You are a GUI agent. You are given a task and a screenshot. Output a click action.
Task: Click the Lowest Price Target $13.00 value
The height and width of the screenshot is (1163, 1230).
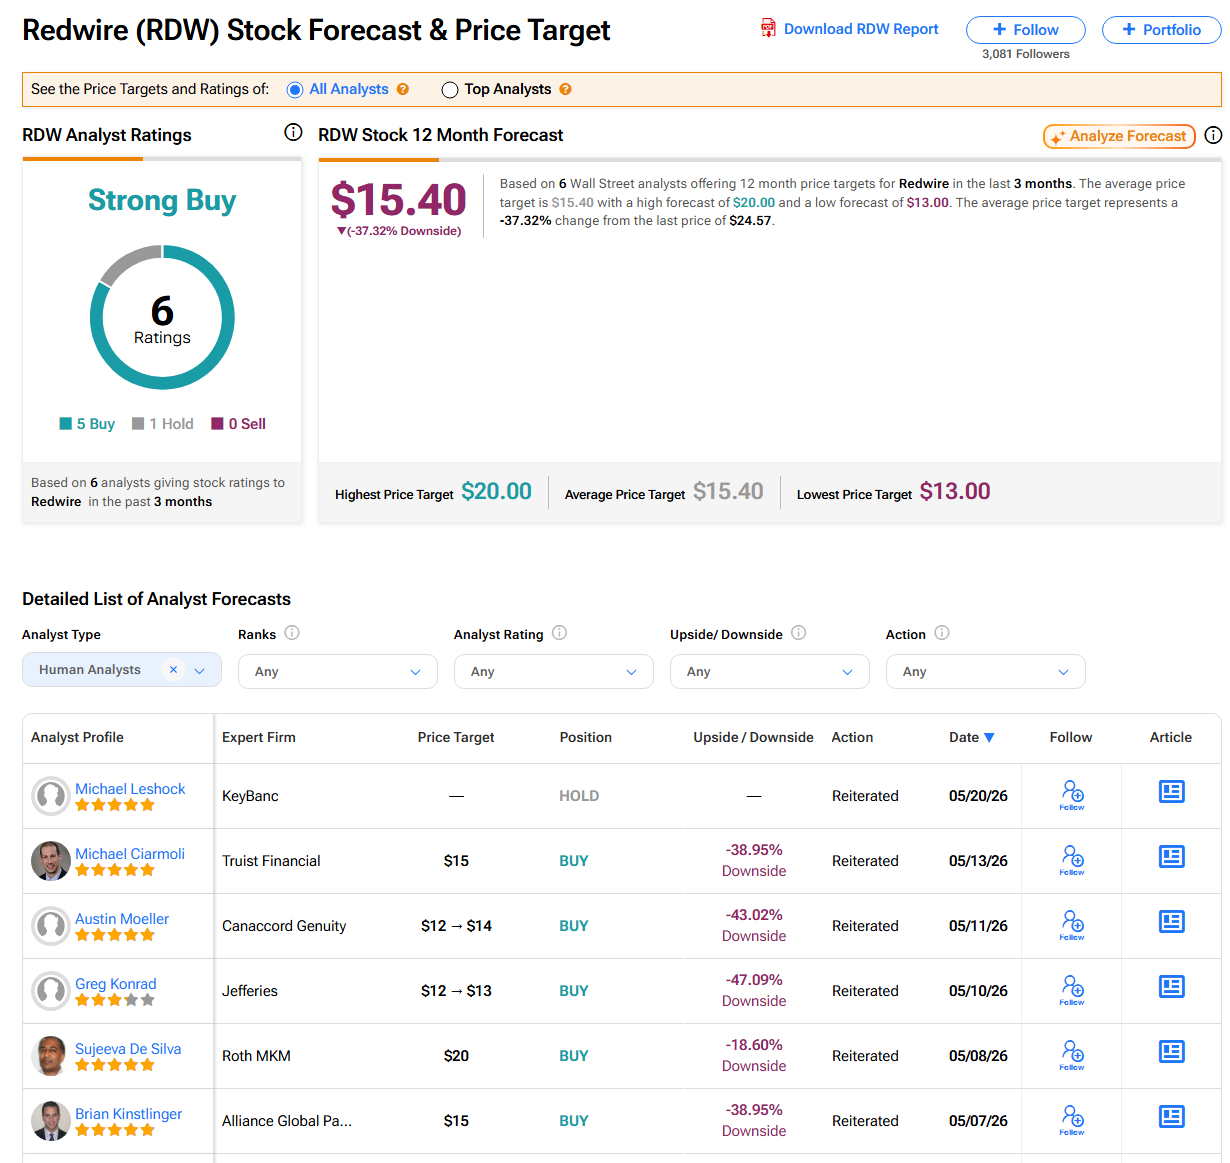coord(955,491)
